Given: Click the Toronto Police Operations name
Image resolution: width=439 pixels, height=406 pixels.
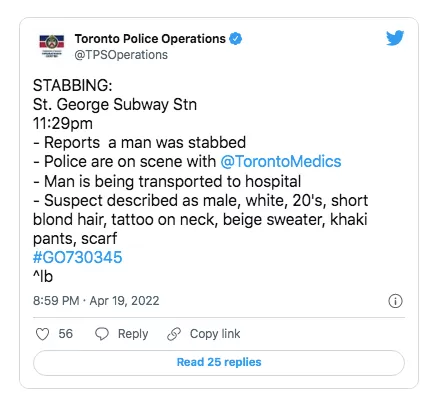Looking at the screenshot, I should coord(150,39).
